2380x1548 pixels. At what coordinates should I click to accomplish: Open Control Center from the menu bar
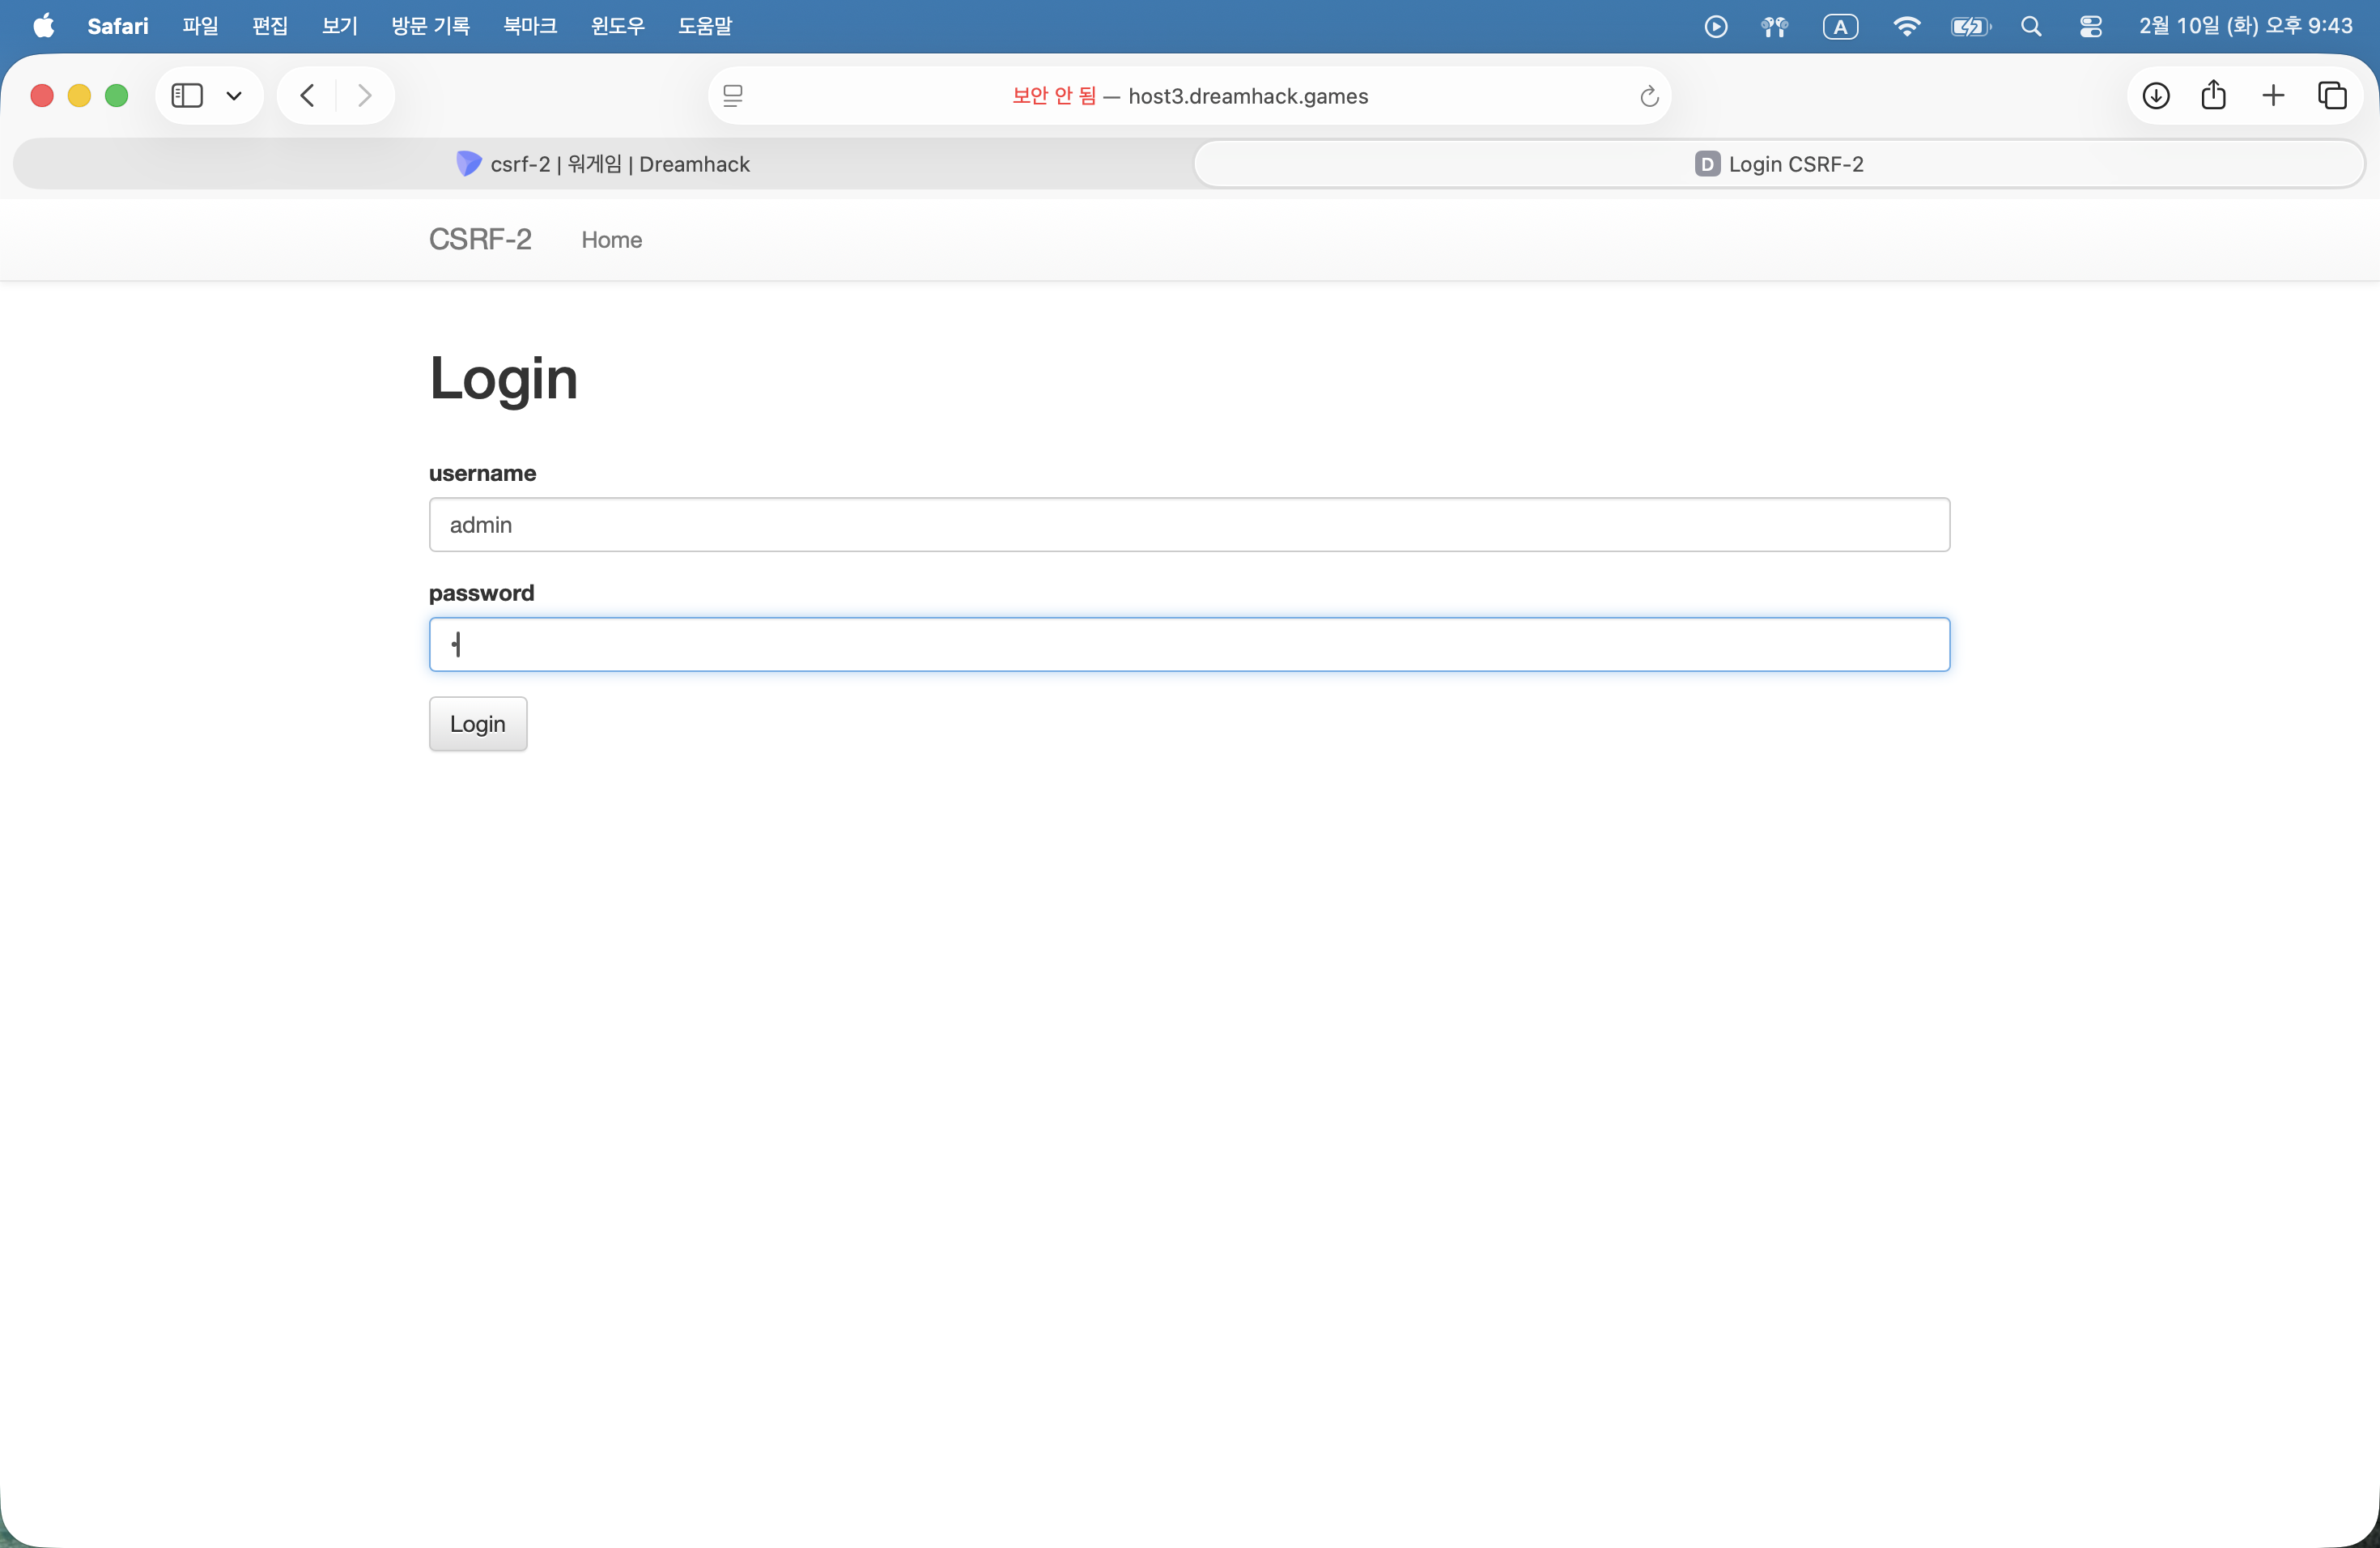2091,26
